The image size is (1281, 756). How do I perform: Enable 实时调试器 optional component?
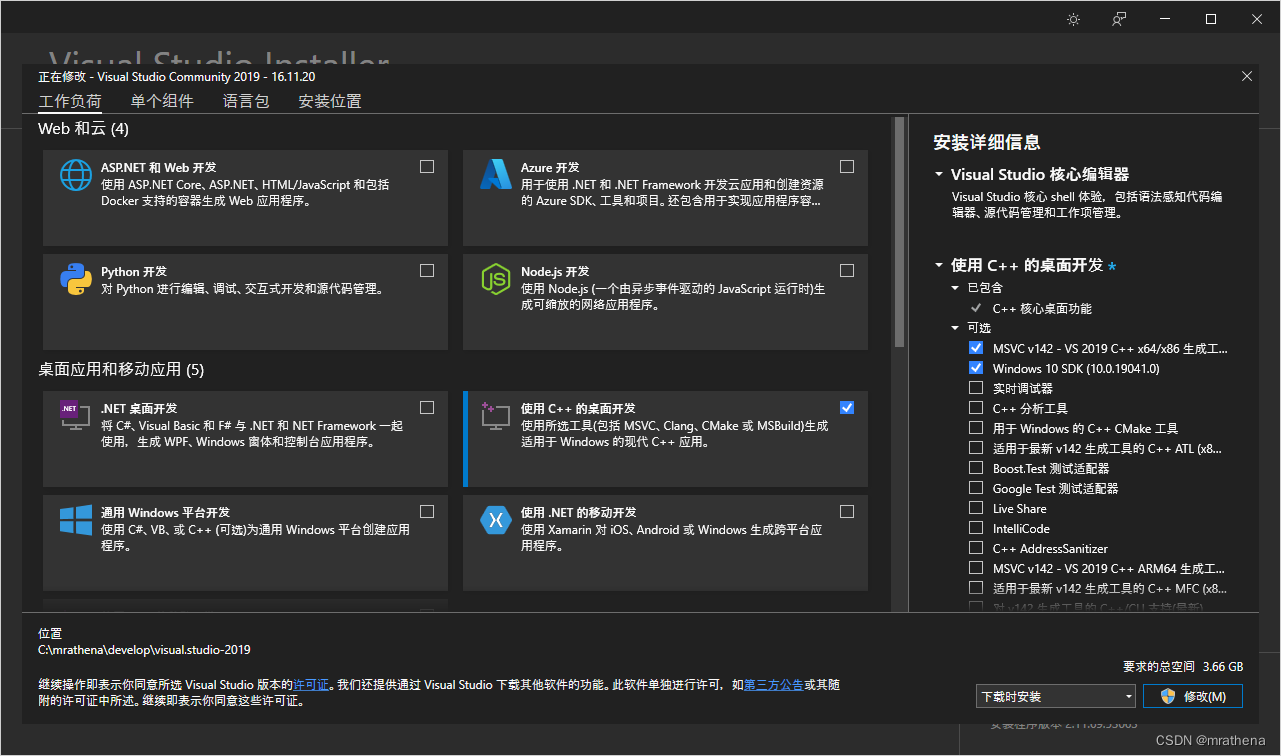pyautogui.click(x=976, y=388)
